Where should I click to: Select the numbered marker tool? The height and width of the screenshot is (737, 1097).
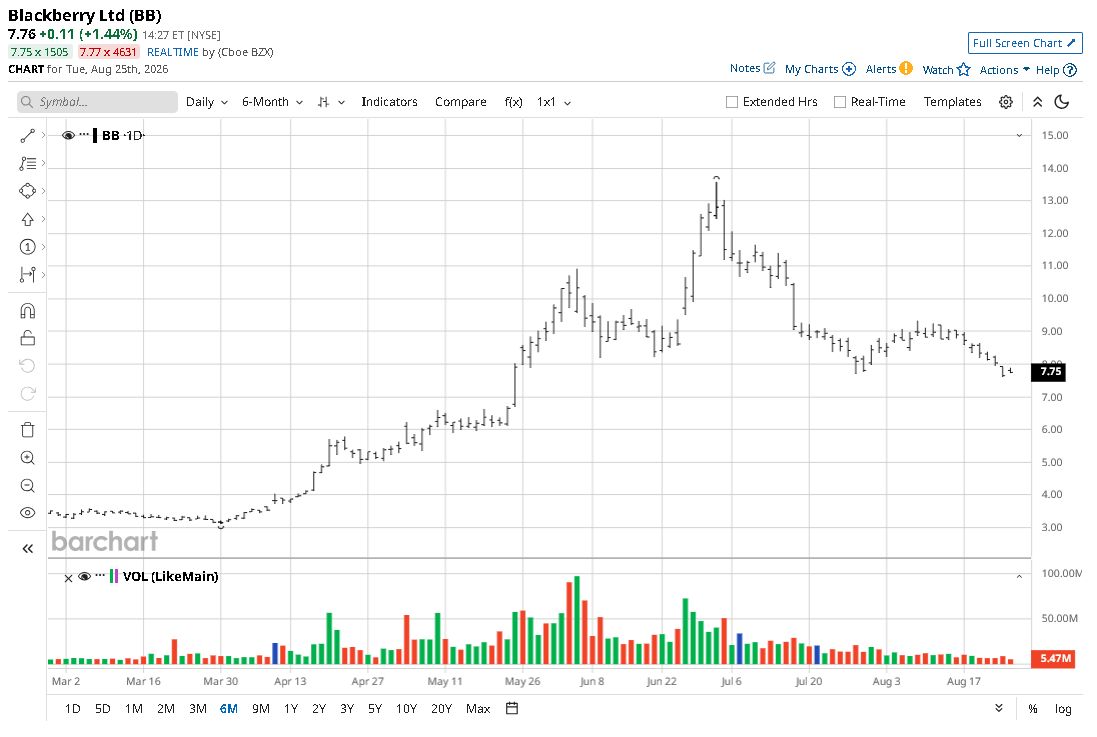click(27, 247)
